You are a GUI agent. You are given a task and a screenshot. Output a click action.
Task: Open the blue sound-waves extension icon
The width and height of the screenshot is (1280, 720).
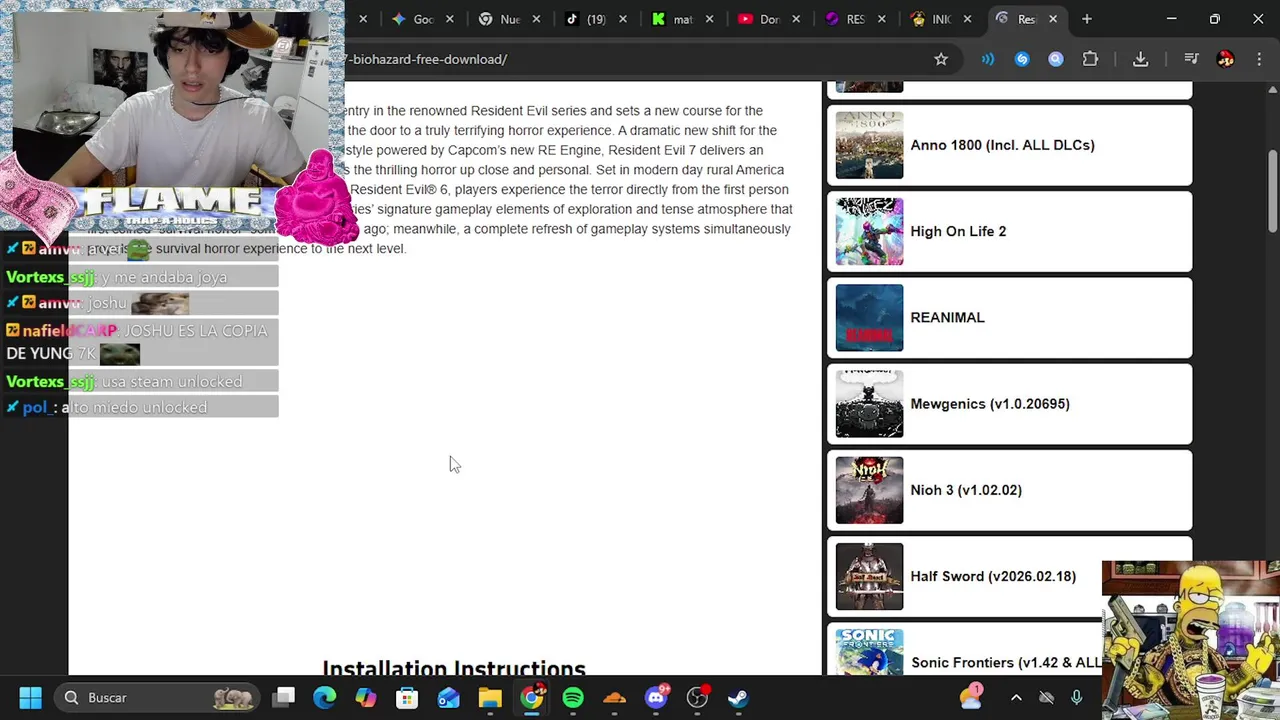point(988,59)
